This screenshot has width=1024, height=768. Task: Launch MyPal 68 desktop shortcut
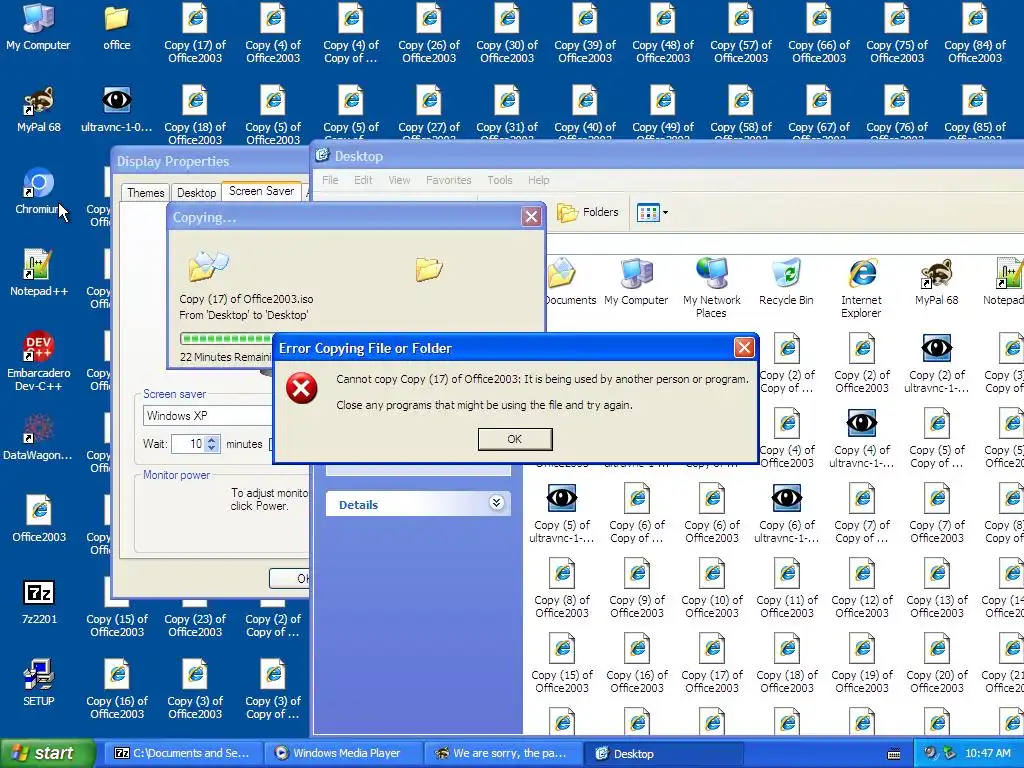(x=39, y=110)
